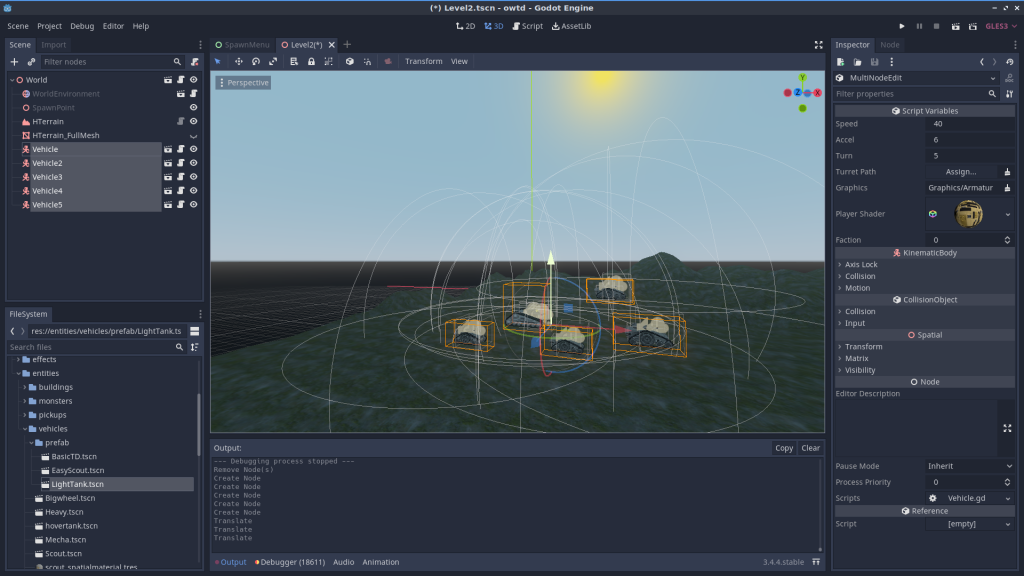Click the Instance Scene link icon
The image size is (1024, 576).
coord(31,62)
